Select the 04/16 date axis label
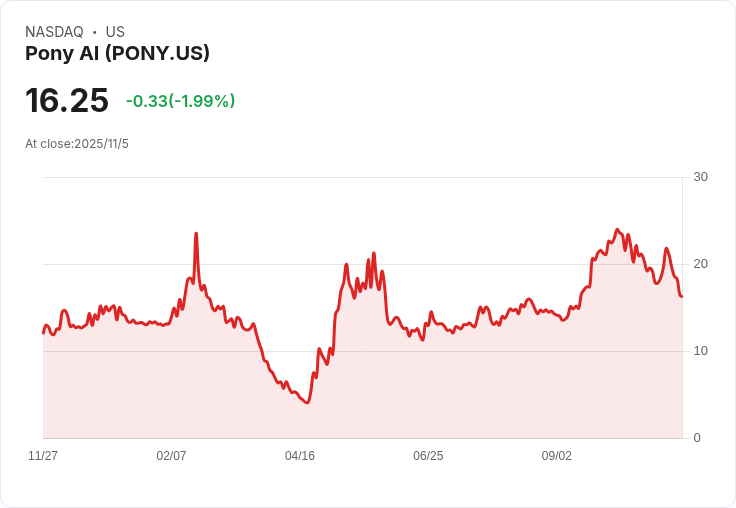736x508 pixels. point(300,456)
